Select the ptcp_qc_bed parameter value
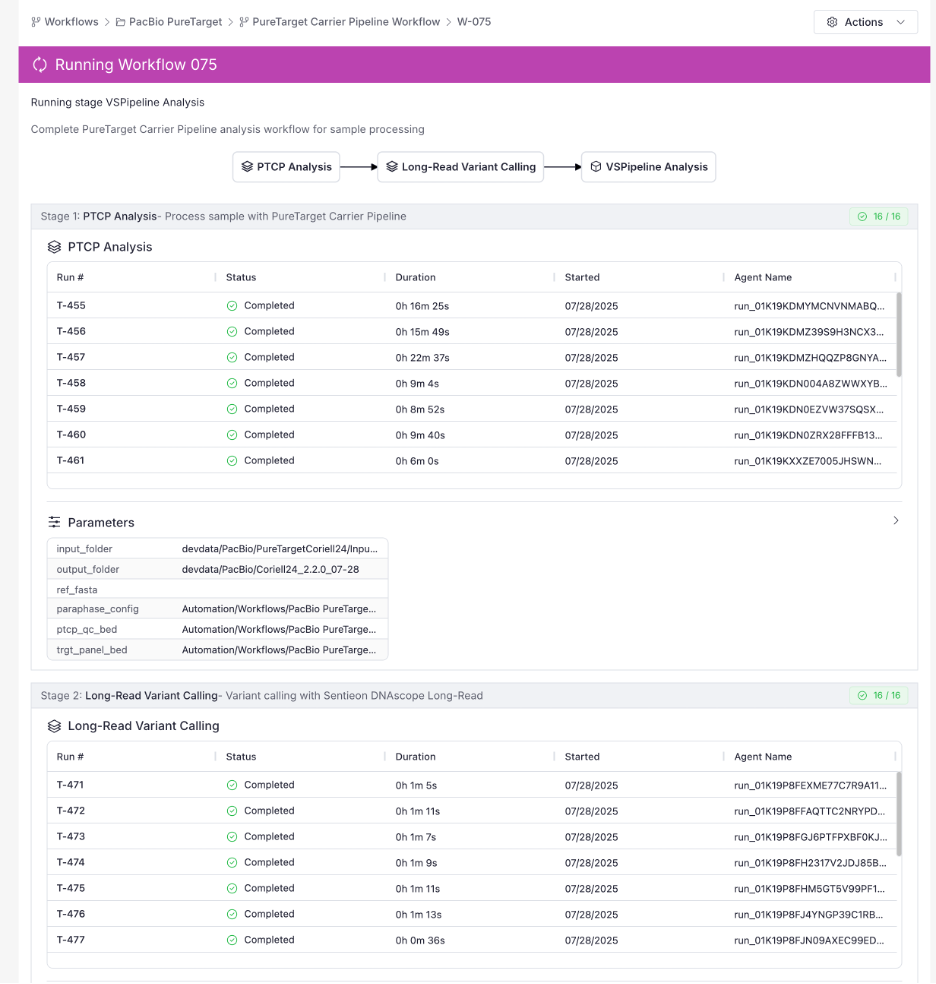The height and width of the screenshot is (984, 936). click(279, 629)
